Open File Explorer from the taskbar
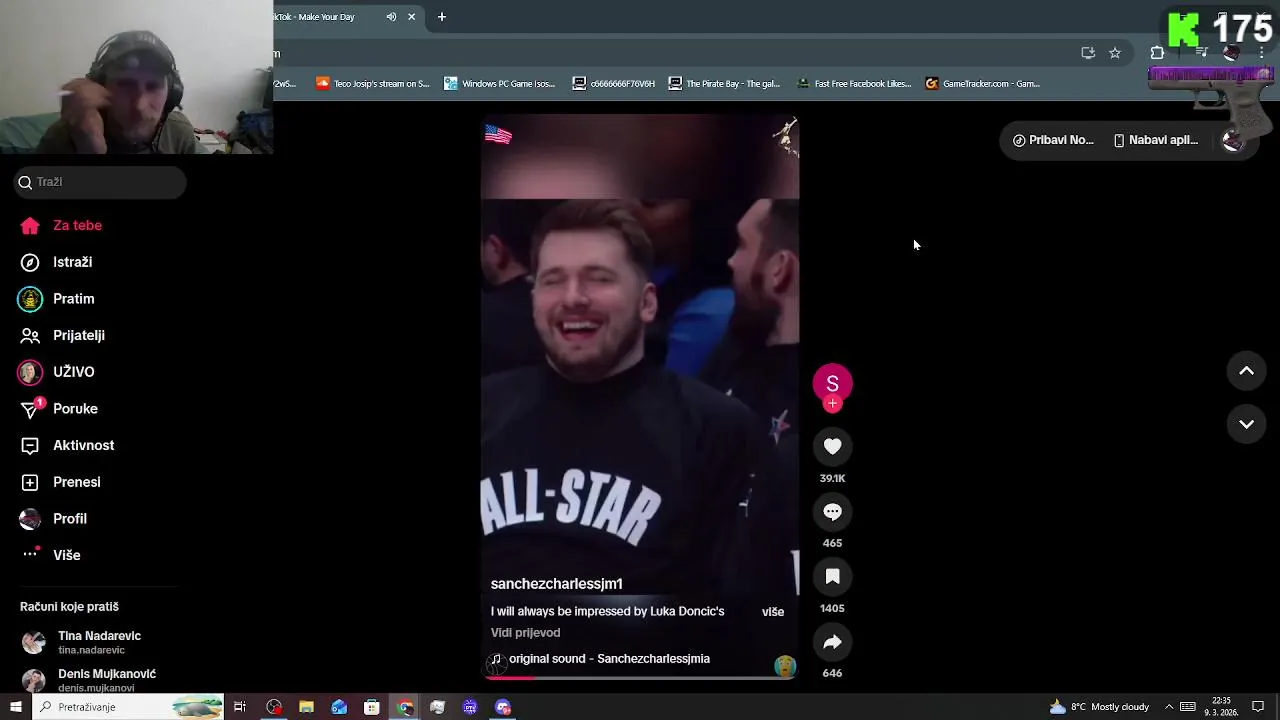The height and width of the screenshot is (720, 1280). pos(307,707)
